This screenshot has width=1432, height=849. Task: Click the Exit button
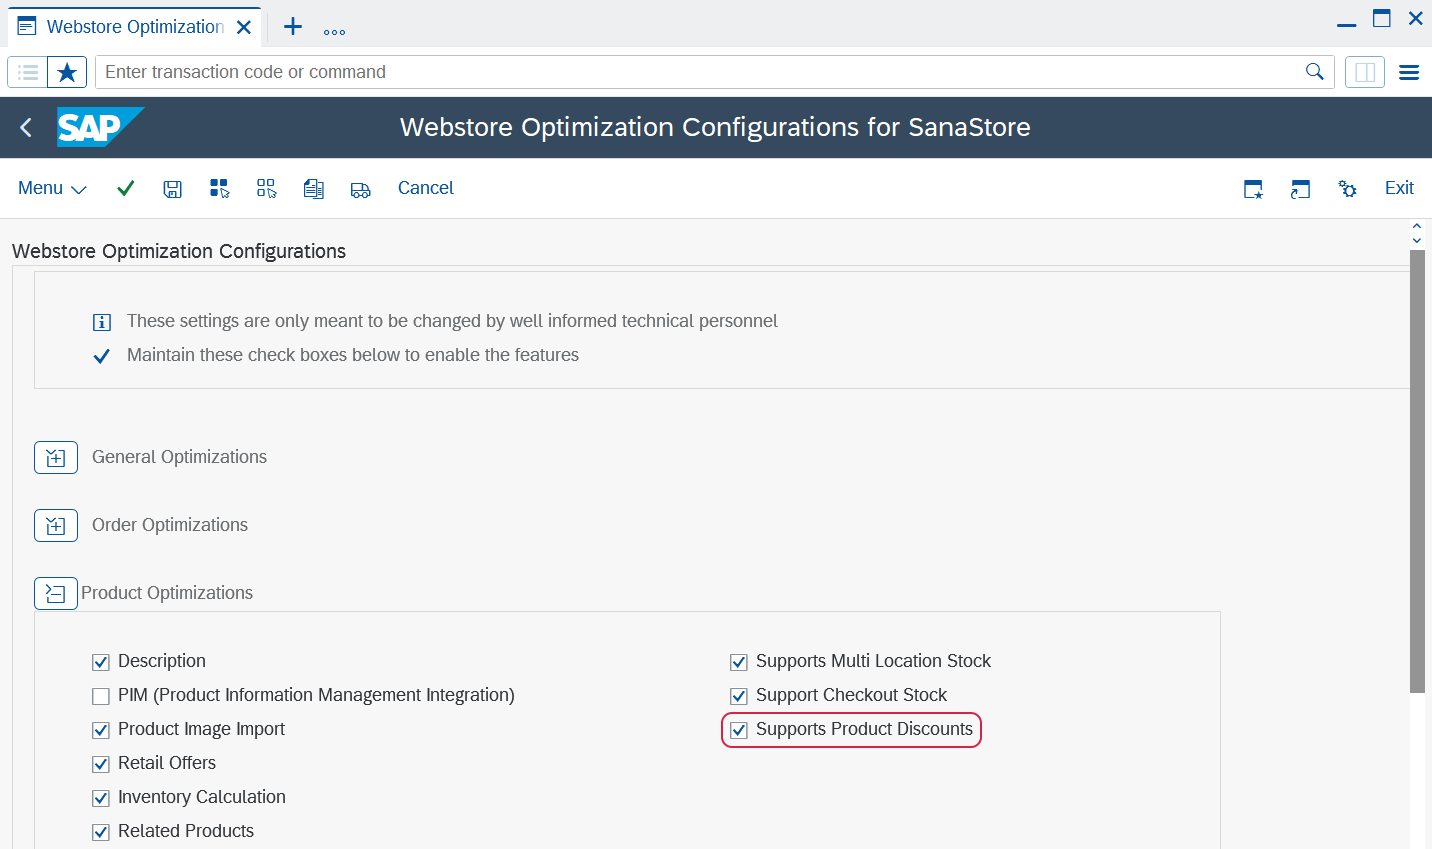(1399, 188)
